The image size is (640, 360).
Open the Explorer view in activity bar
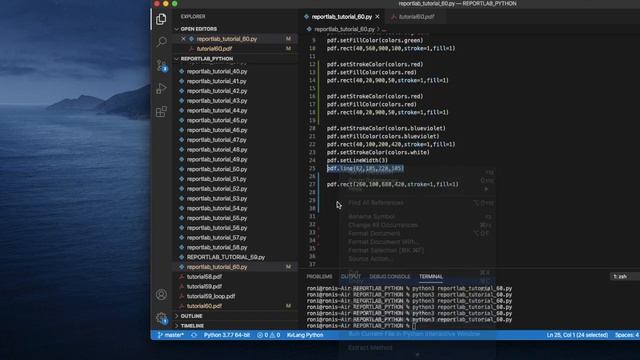[161, 19]
